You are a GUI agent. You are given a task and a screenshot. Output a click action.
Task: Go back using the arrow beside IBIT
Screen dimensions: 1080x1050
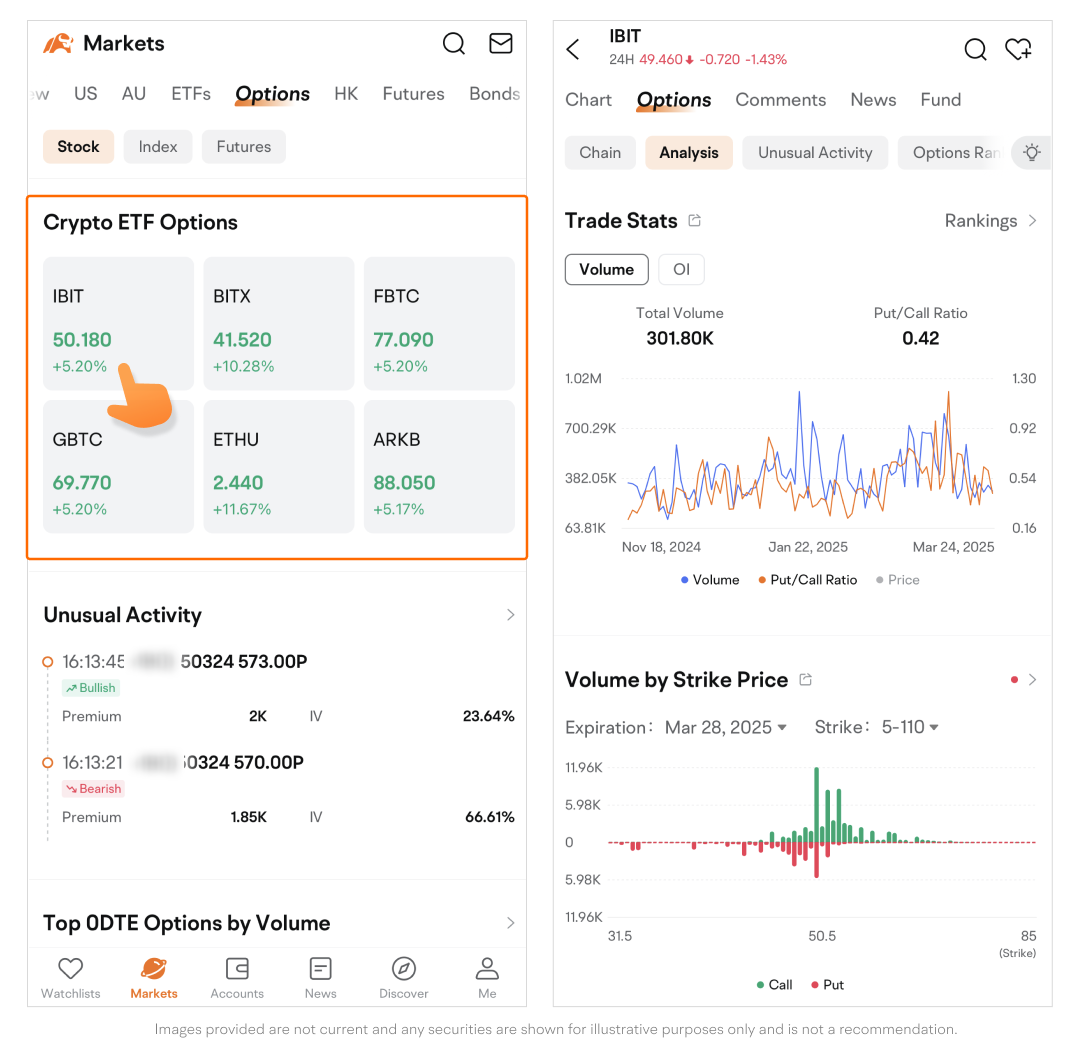[573, 50]
